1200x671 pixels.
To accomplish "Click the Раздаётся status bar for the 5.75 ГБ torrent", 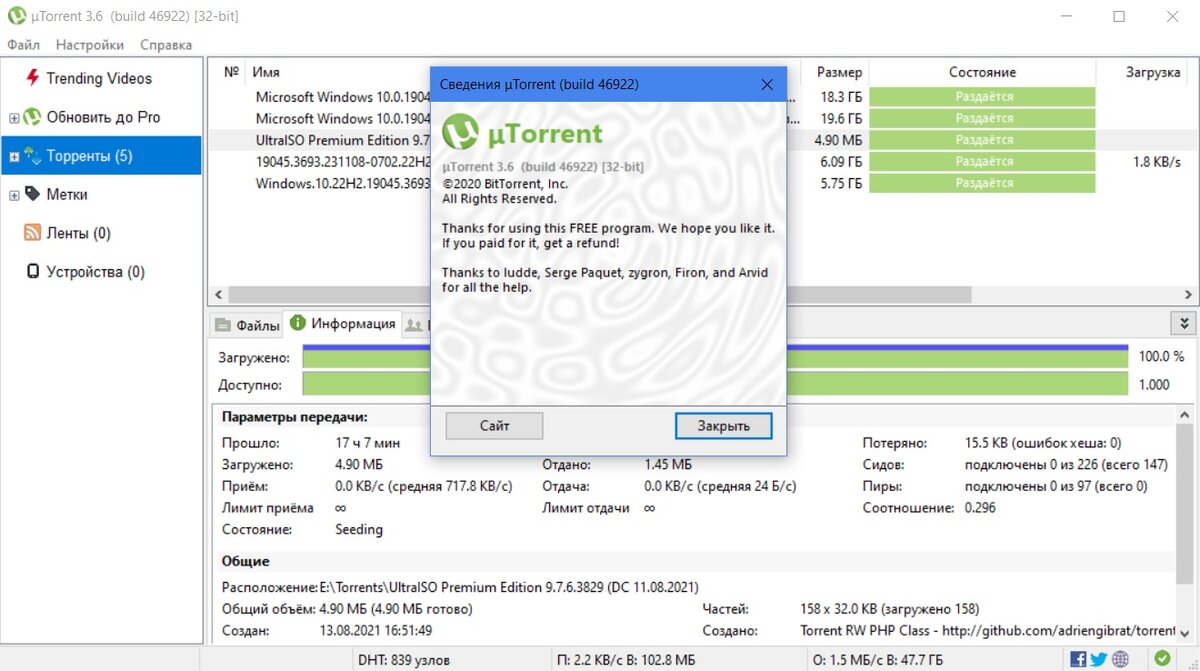I will 983,183.
